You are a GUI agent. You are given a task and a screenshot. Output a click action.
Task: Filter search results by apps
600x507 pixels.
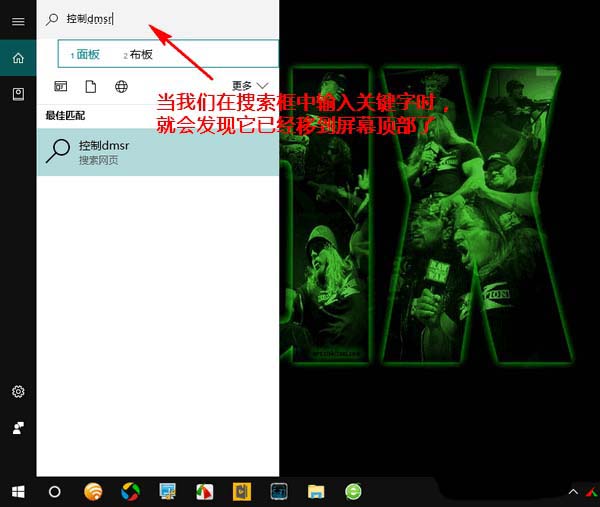click(x=61, y=87)
